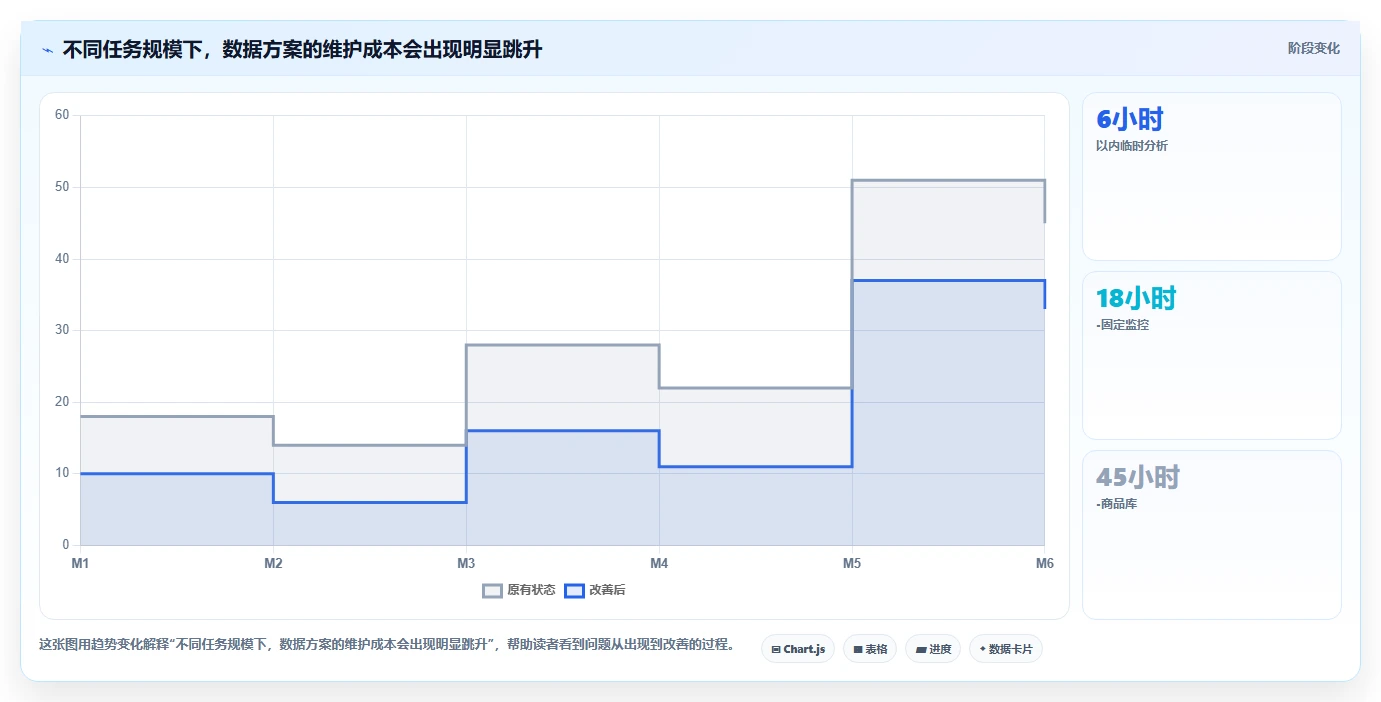The image size is (1381, 702).
Task: Click the 表格 tag chip
Action: tap(870, 649)
